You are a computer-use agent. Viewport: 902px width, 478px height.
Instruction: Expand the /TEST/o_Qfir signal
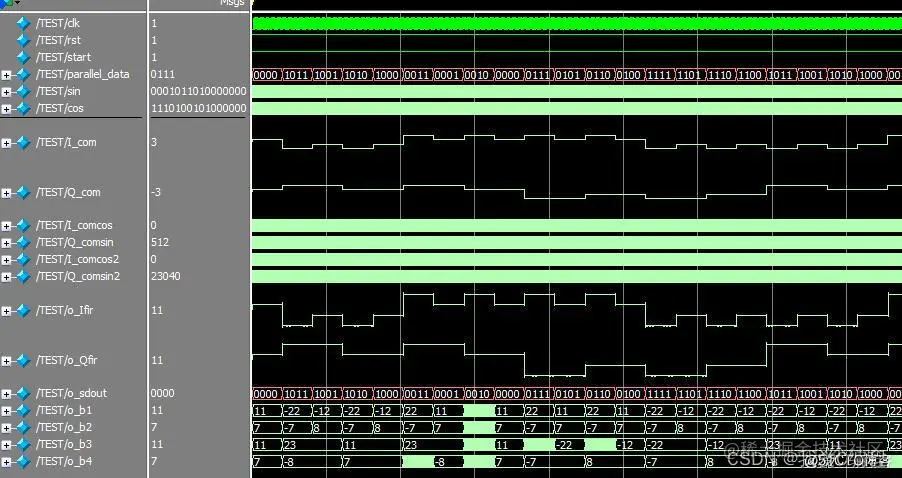click(x=6, y=361)
